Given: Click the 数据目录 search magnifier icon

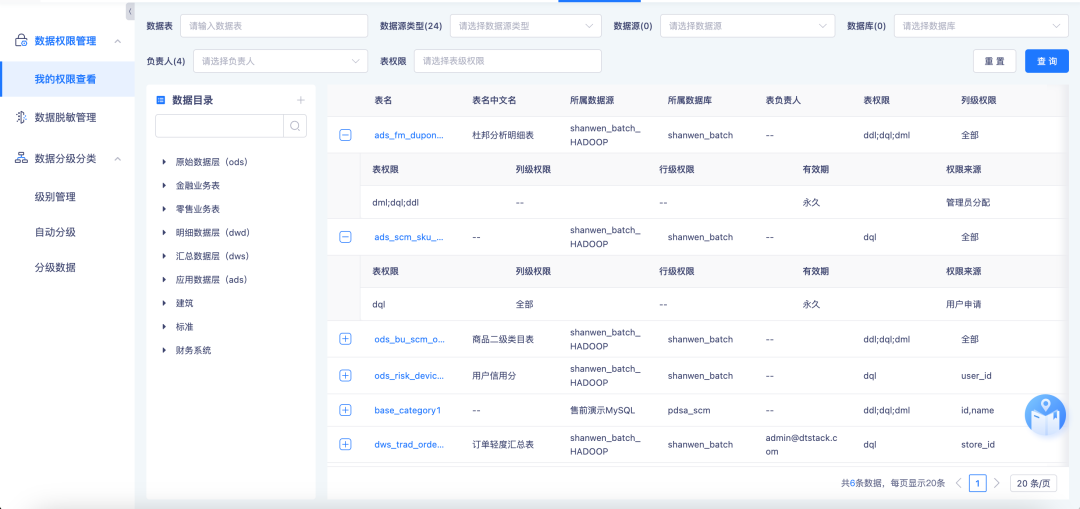Looking at the screenshot, I should coord(295,126).
